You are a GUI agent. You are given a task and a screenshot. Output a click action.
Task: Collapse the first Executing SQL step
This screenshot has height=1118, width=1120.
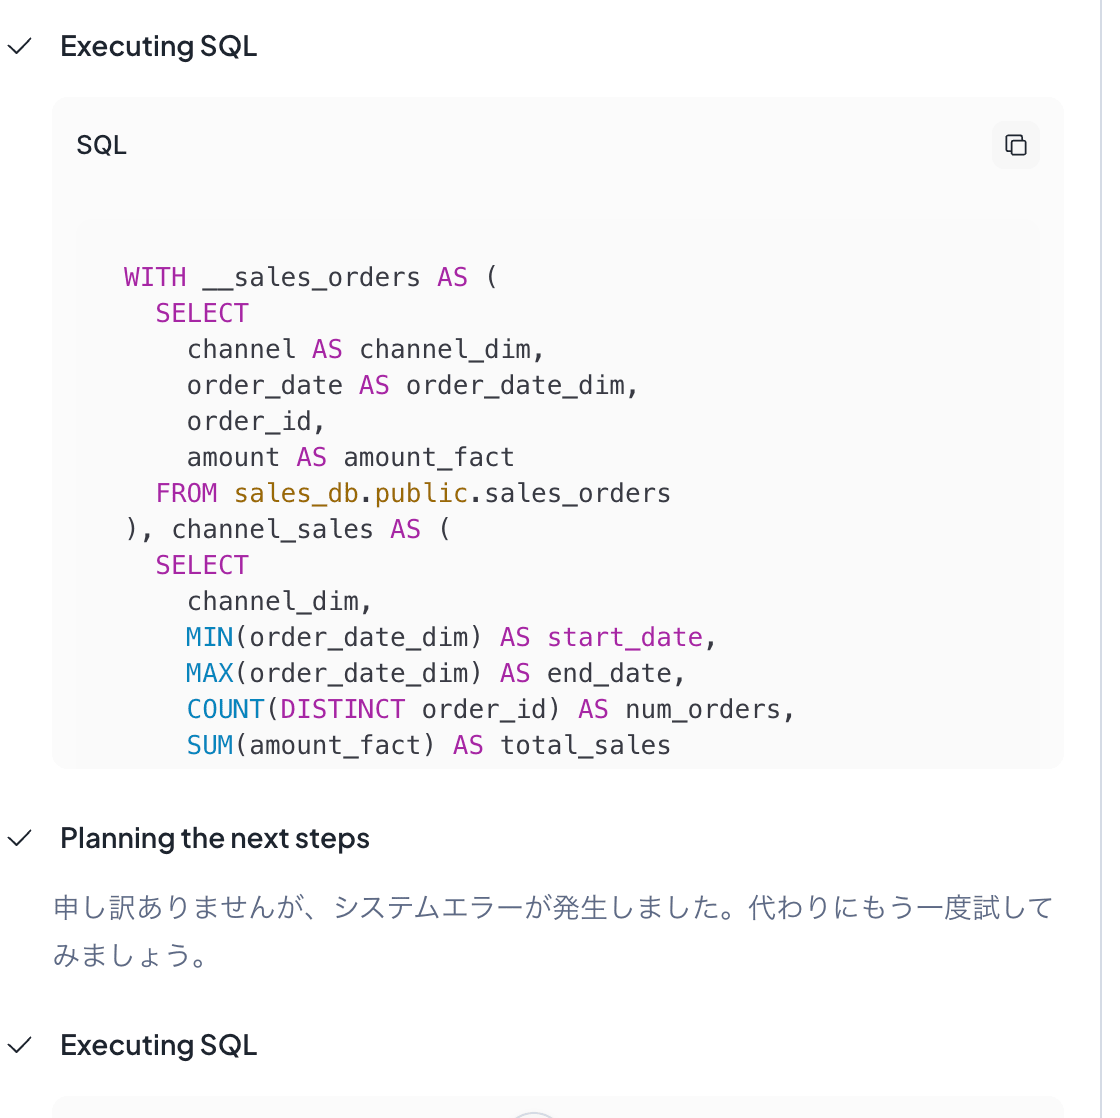pyautogui.click(x=158, y=46)
